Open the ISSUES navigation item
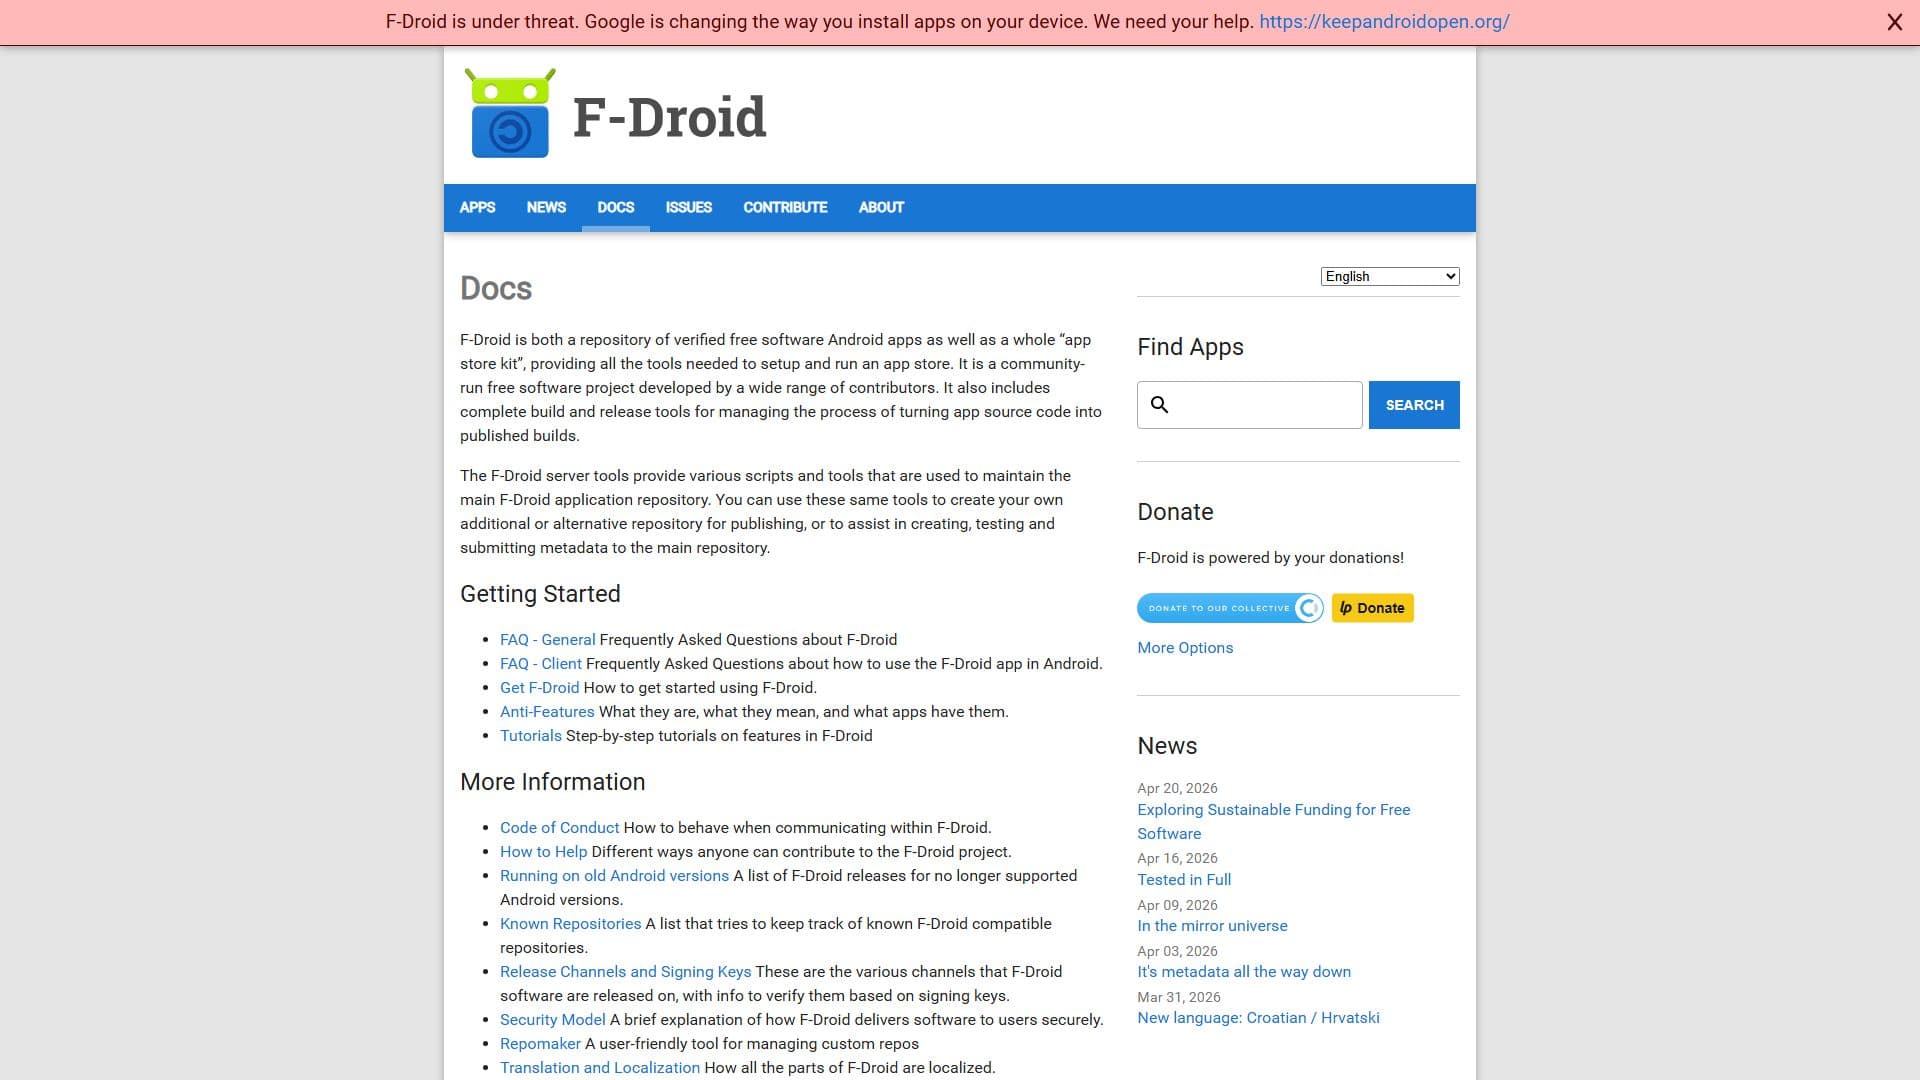The image size is (1920, 1080). coord(689,207)
